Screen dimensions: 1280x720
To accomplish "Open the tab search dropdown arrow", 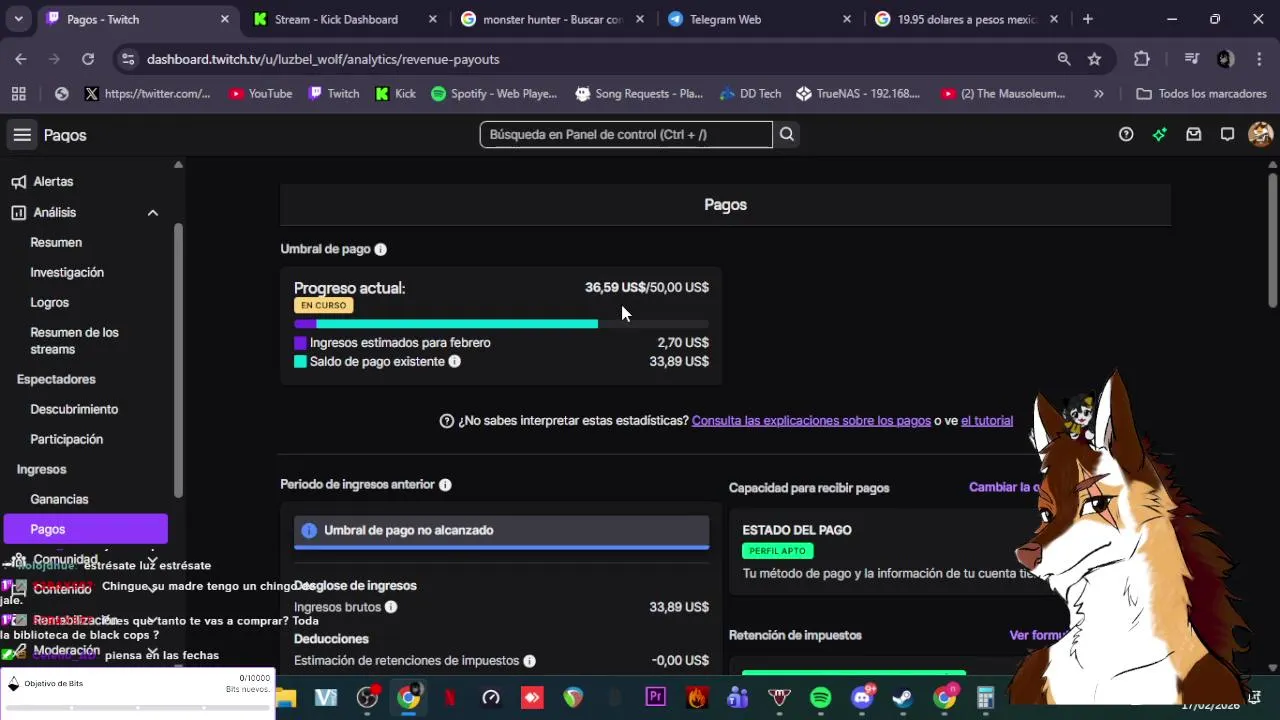I will (x=18, y=19).
